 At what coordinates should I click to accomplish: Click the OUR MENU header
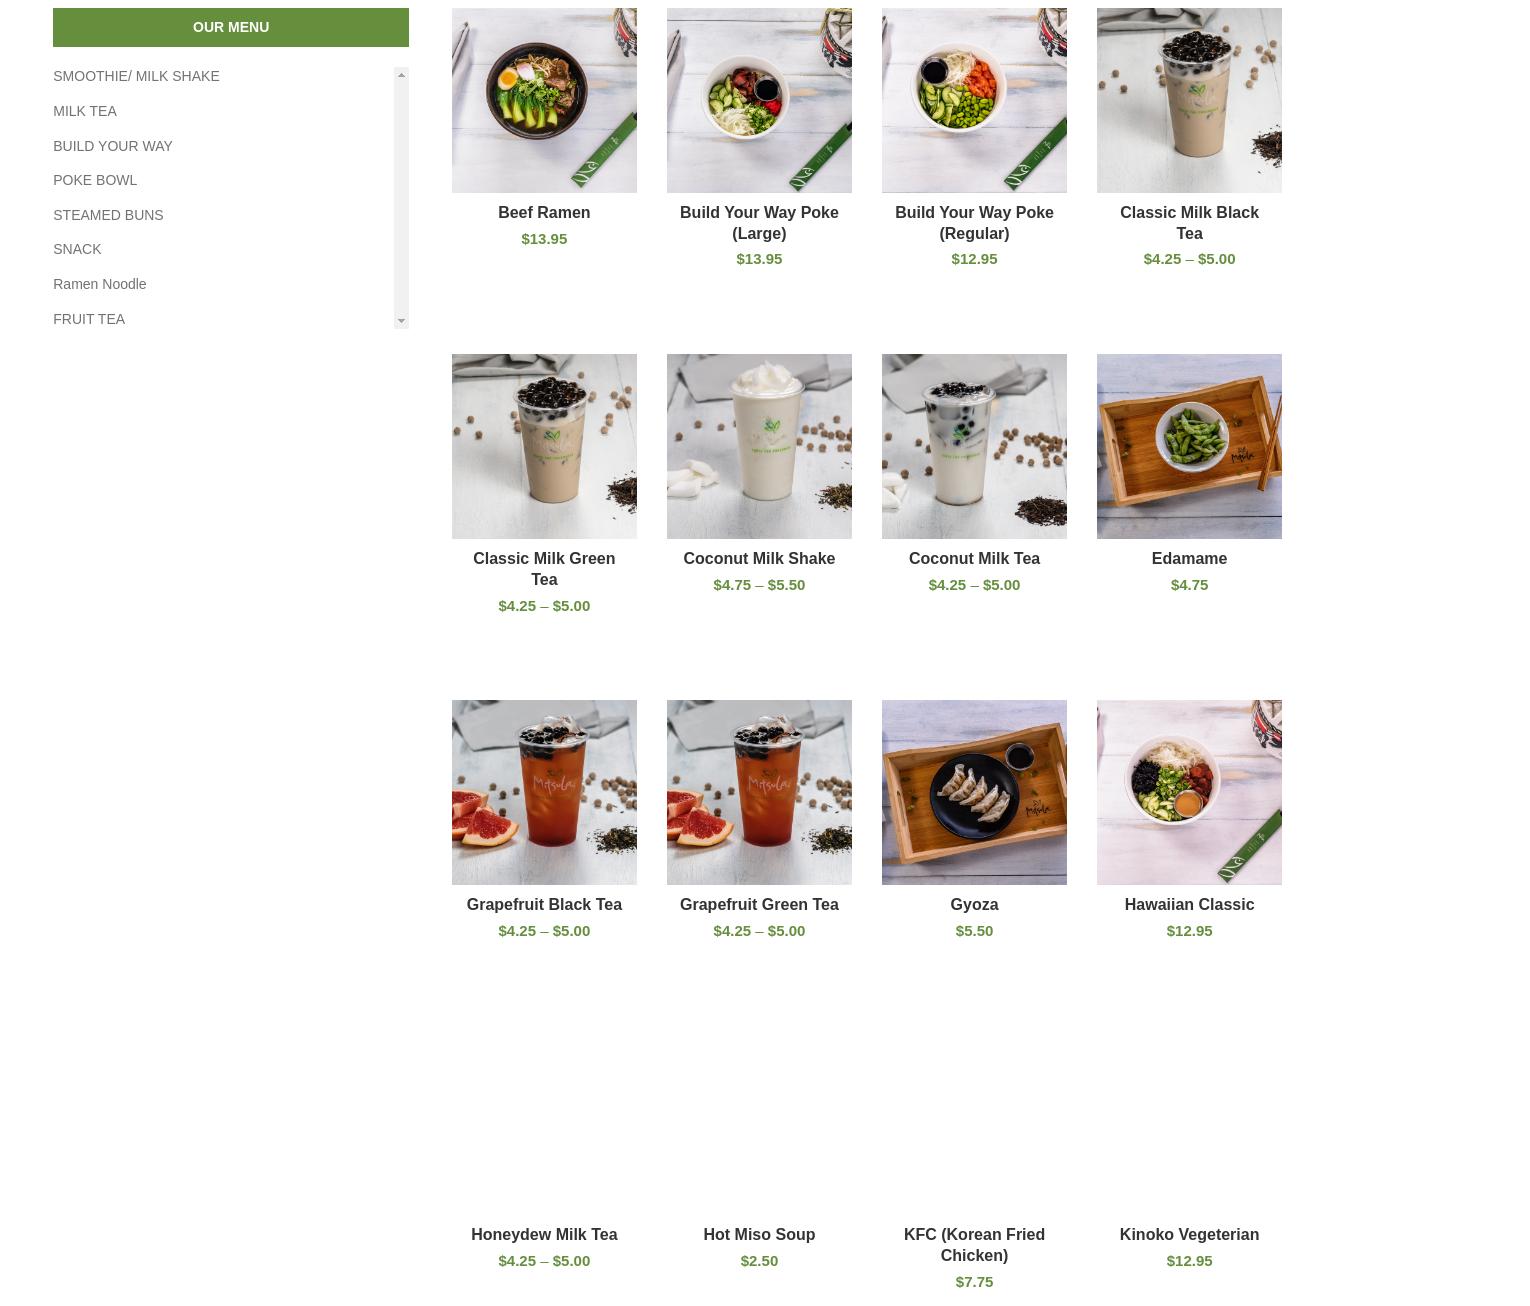click(231, 27)
